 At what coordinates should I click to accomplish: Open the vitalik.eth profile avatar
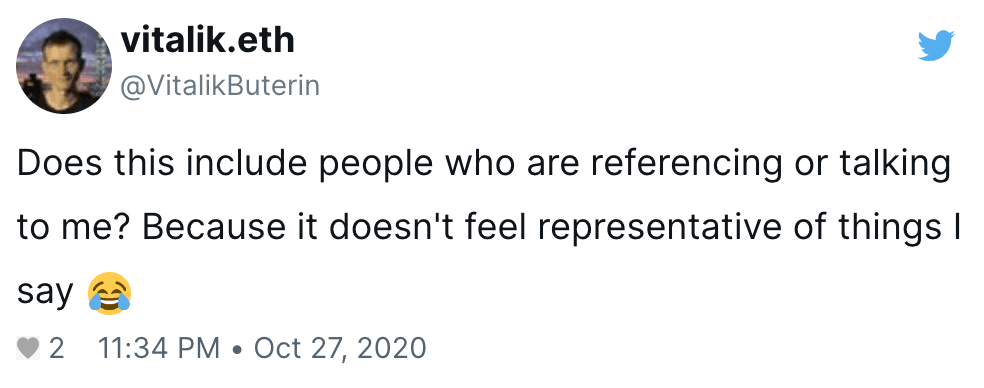(64, 65)
